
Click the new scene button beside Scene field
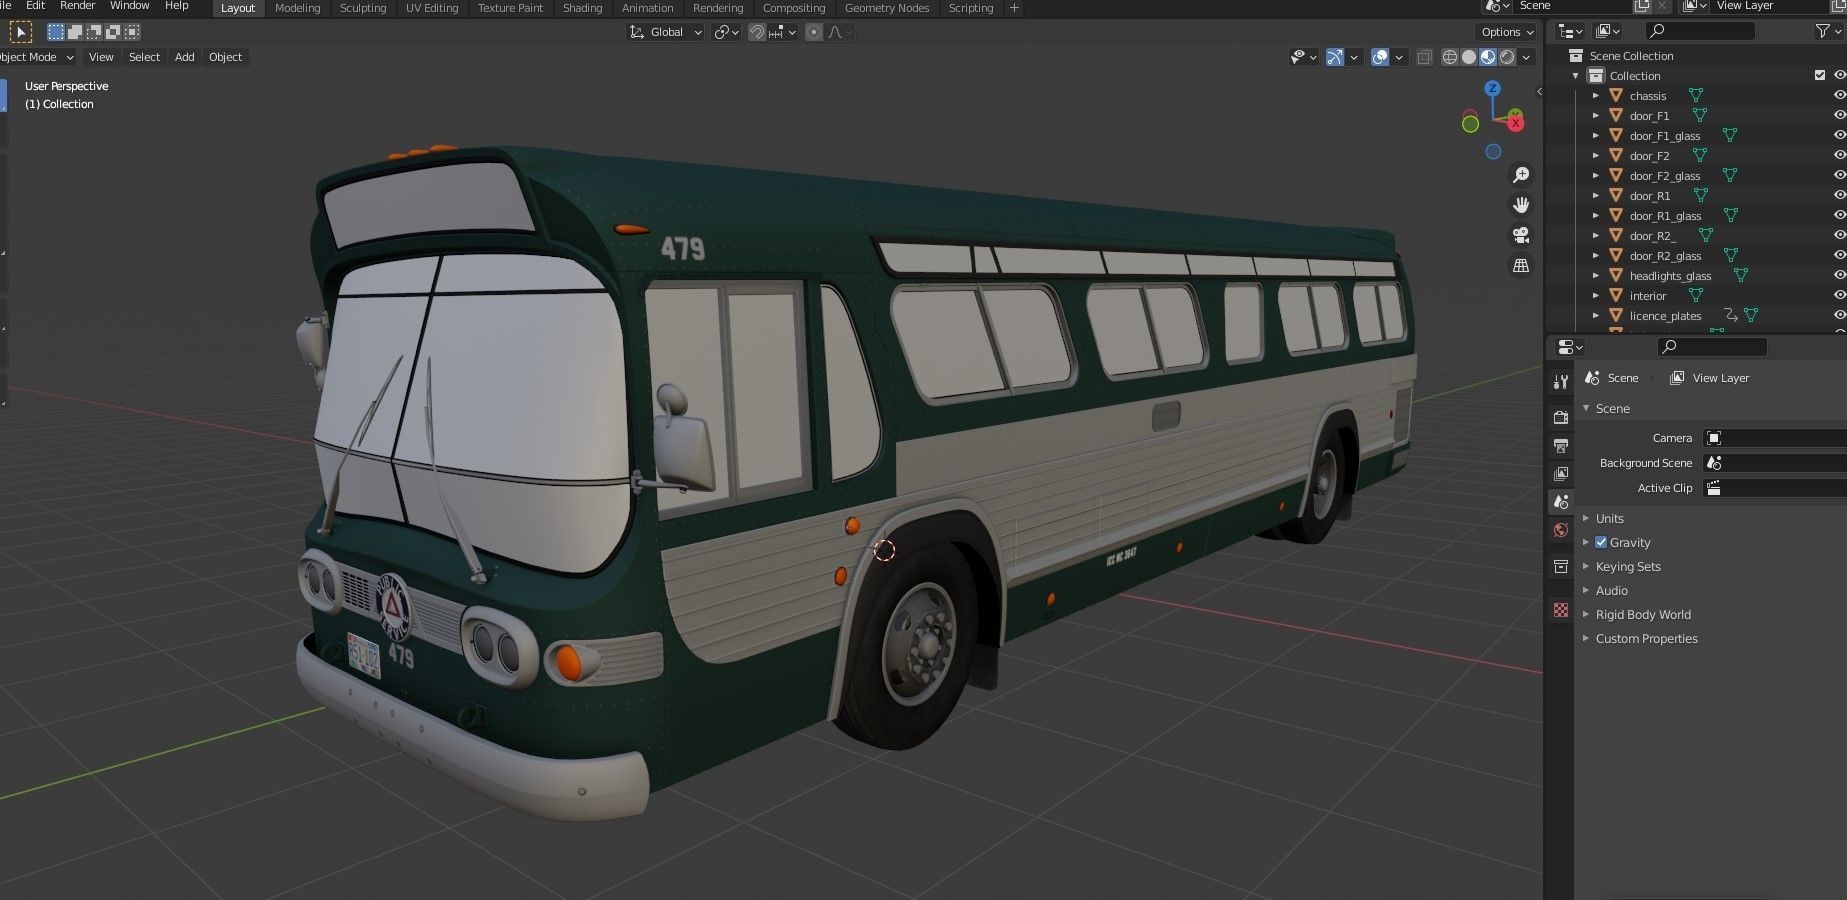point(1641,6)
